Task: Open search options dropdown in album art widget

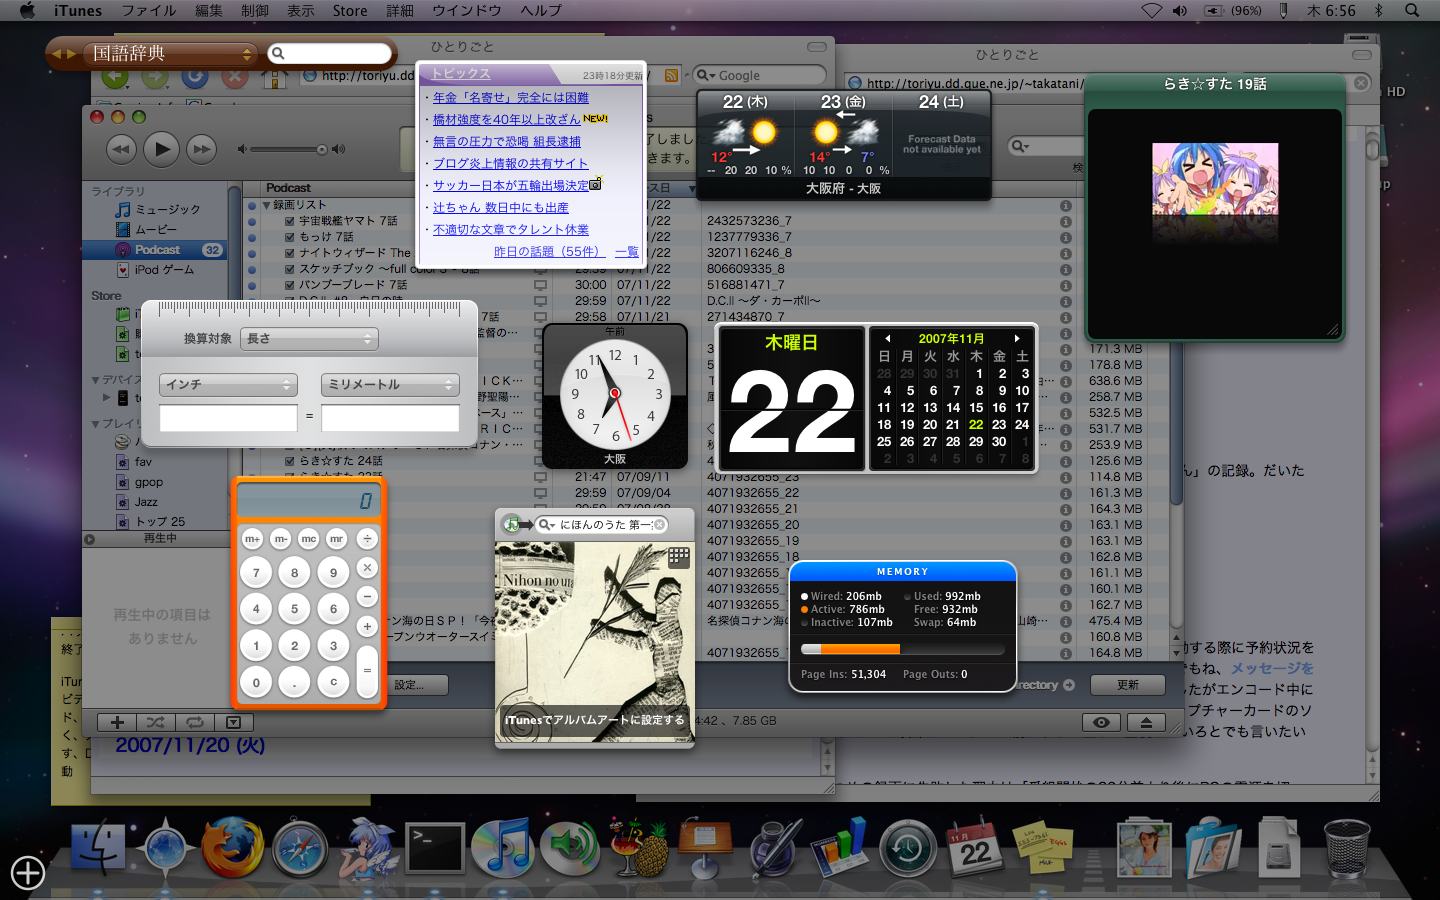Action: [x=547, y=524]
